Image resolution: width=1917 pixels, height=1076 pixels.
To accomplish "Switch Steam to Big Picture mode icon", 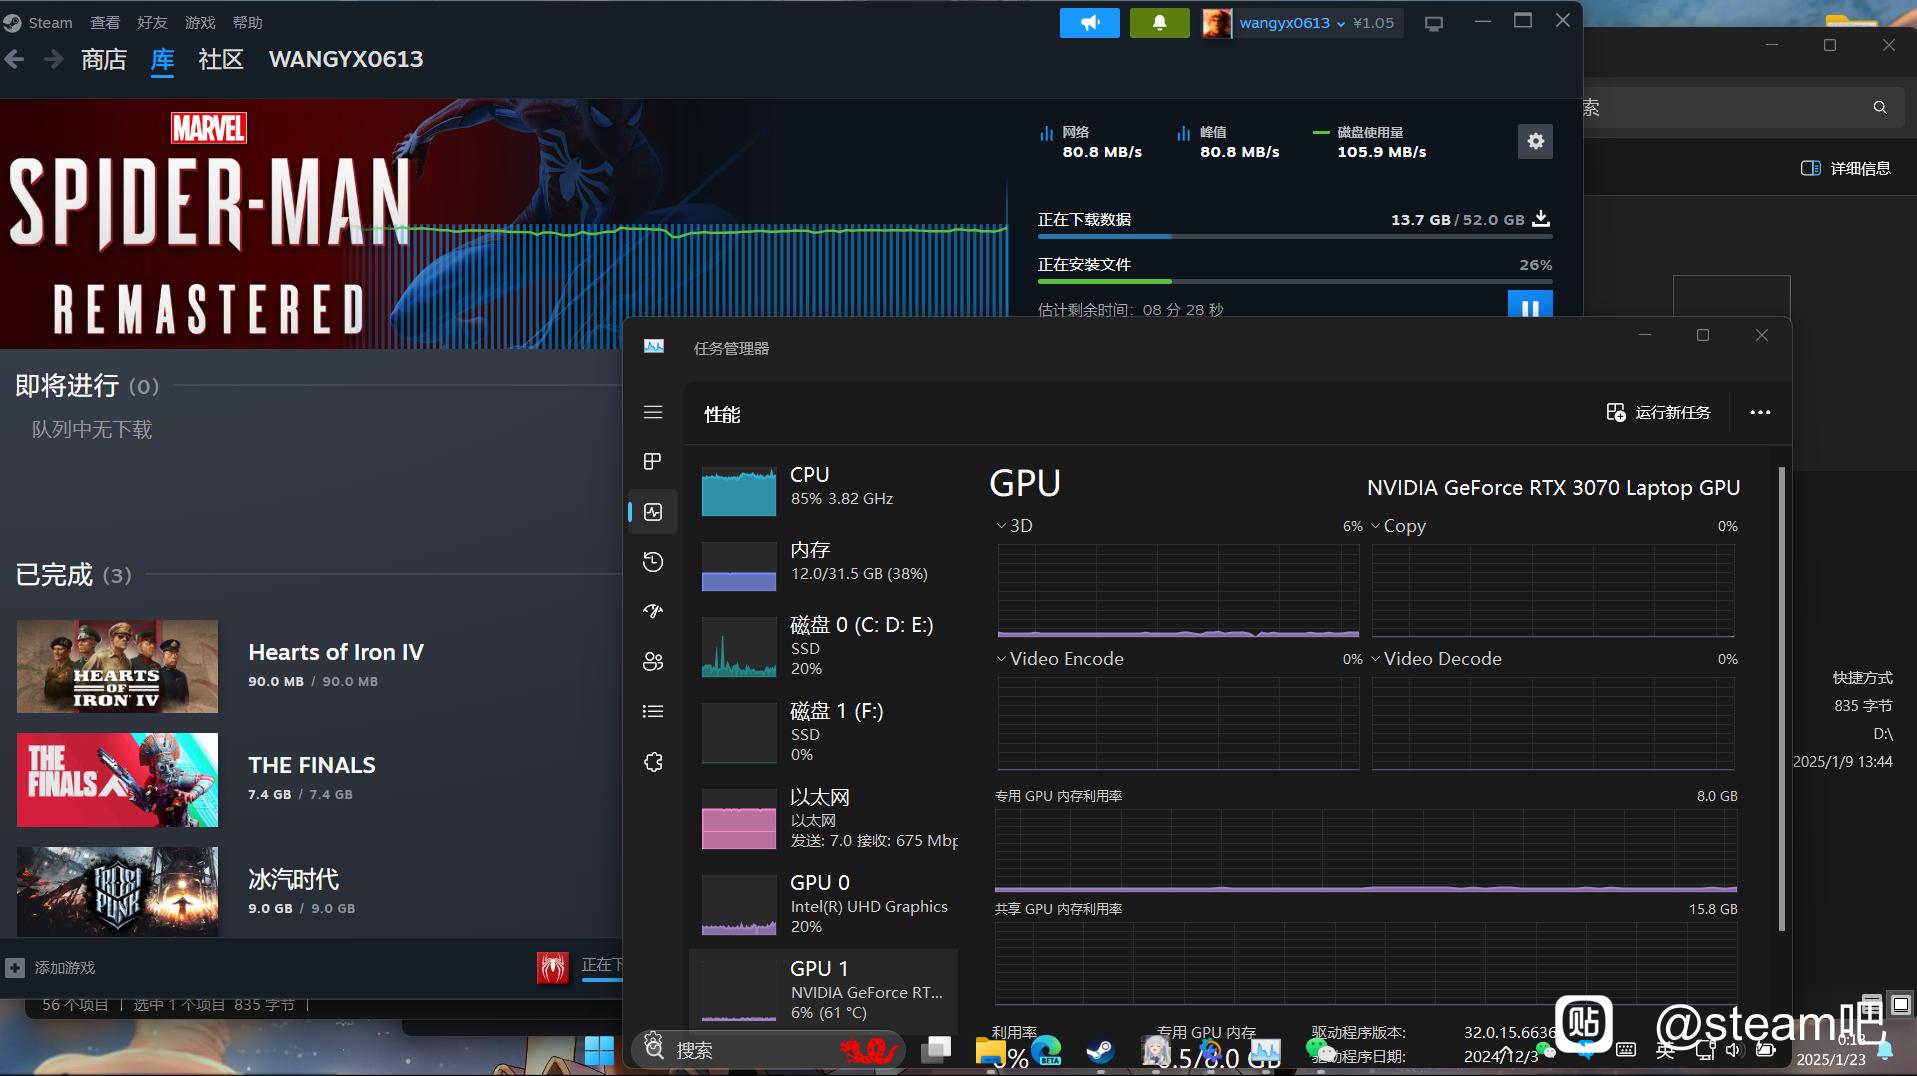I will point(1434,23).
